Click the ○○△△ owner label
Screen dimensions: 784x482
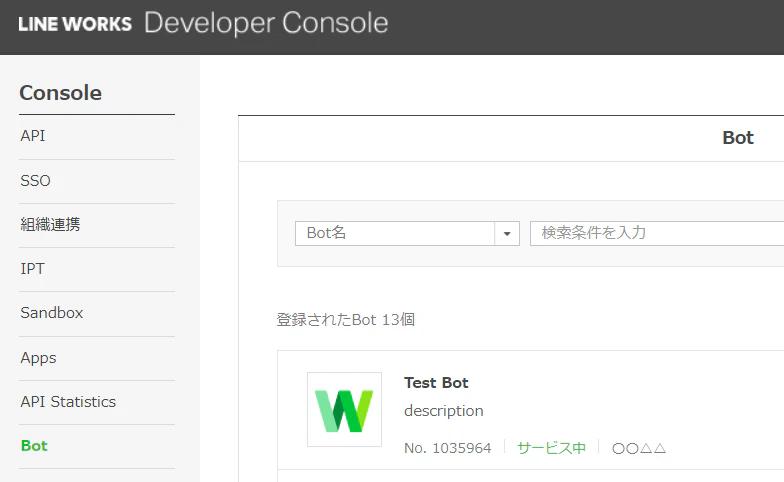coord(639,448)
